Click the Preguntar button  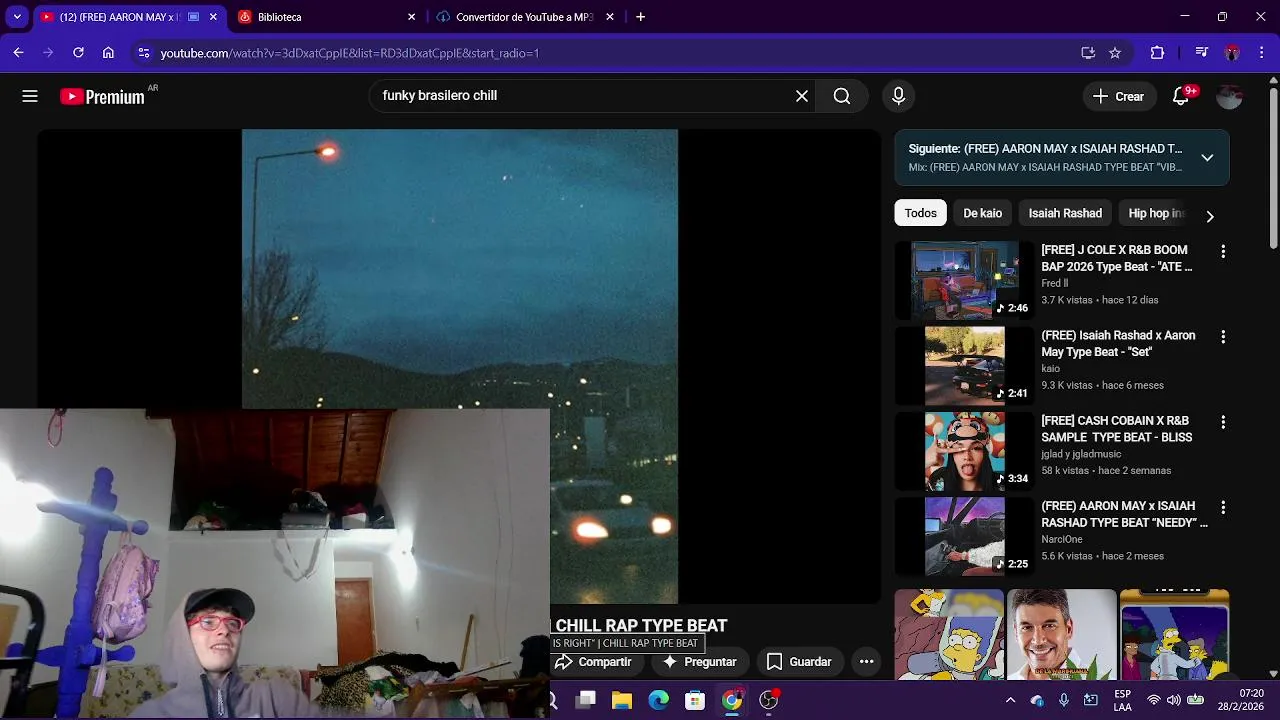tap(699, 662)
